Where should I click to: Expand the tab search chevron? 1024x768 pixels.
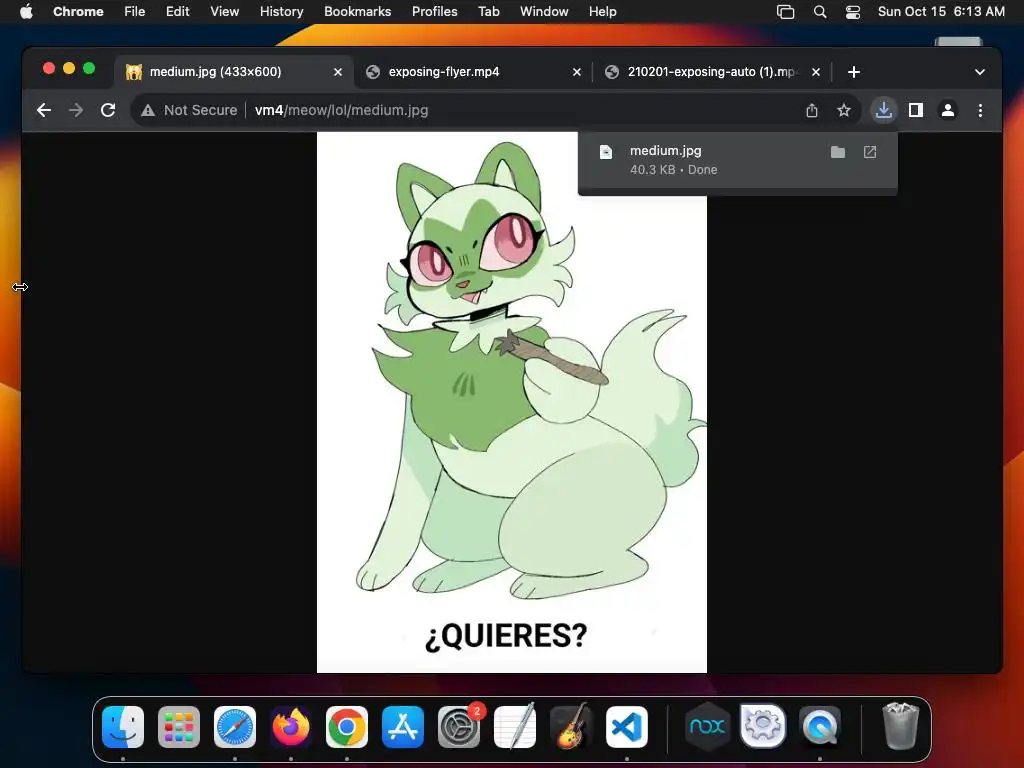tap(980, 72)
